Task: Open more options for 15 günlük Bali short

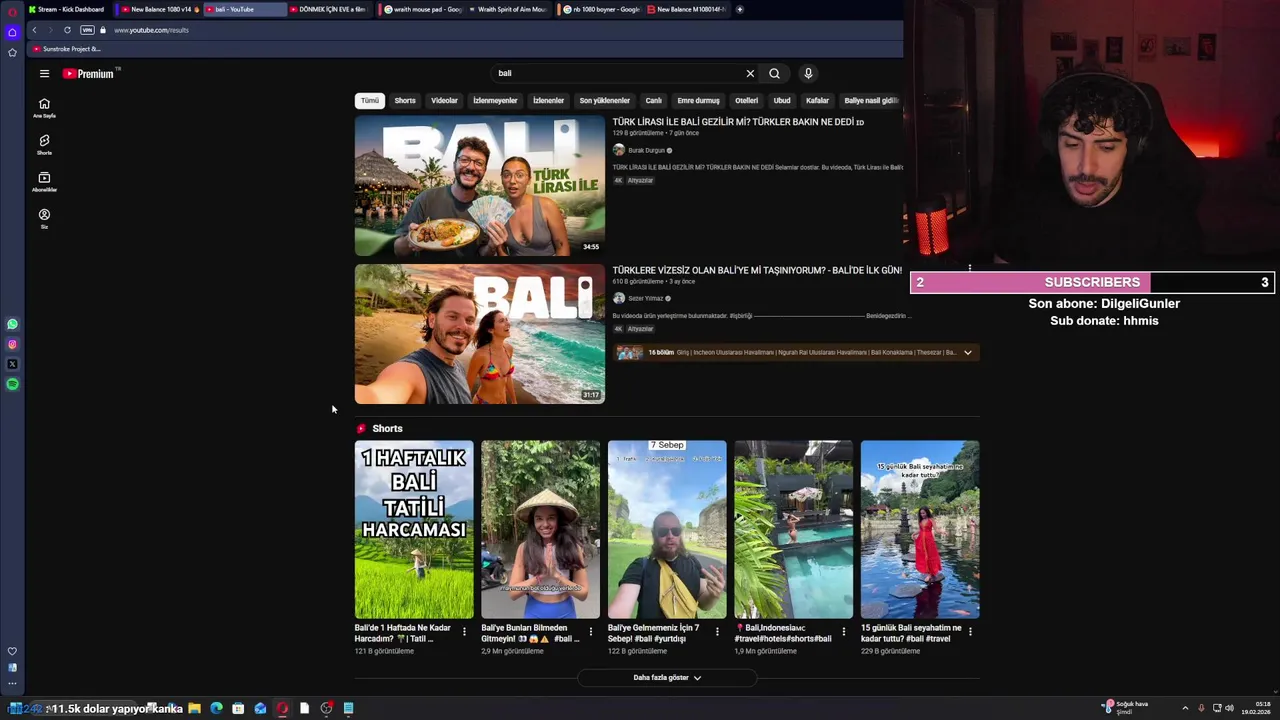Action: tap(970, 631)
